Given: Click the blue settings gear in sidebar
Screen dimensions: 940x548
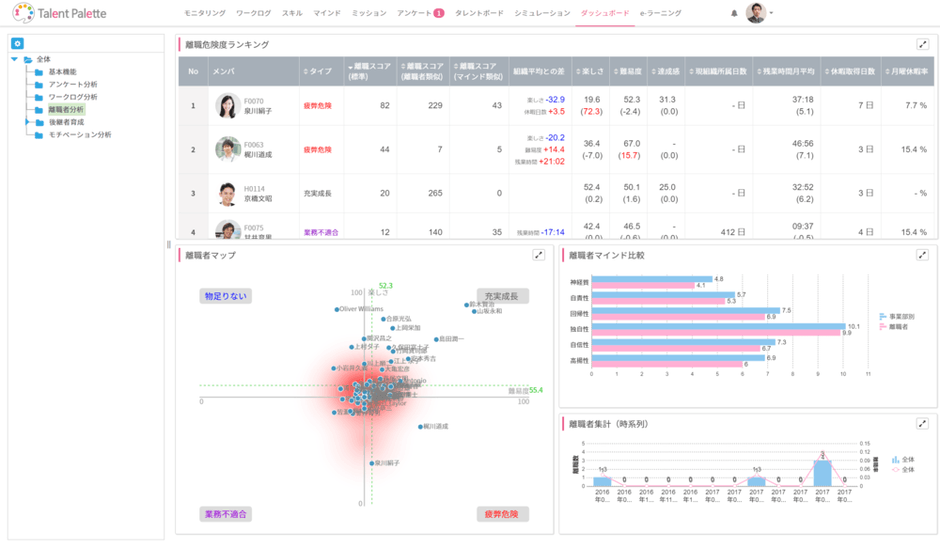Looking at the screenshot, I should click(17, 44).
